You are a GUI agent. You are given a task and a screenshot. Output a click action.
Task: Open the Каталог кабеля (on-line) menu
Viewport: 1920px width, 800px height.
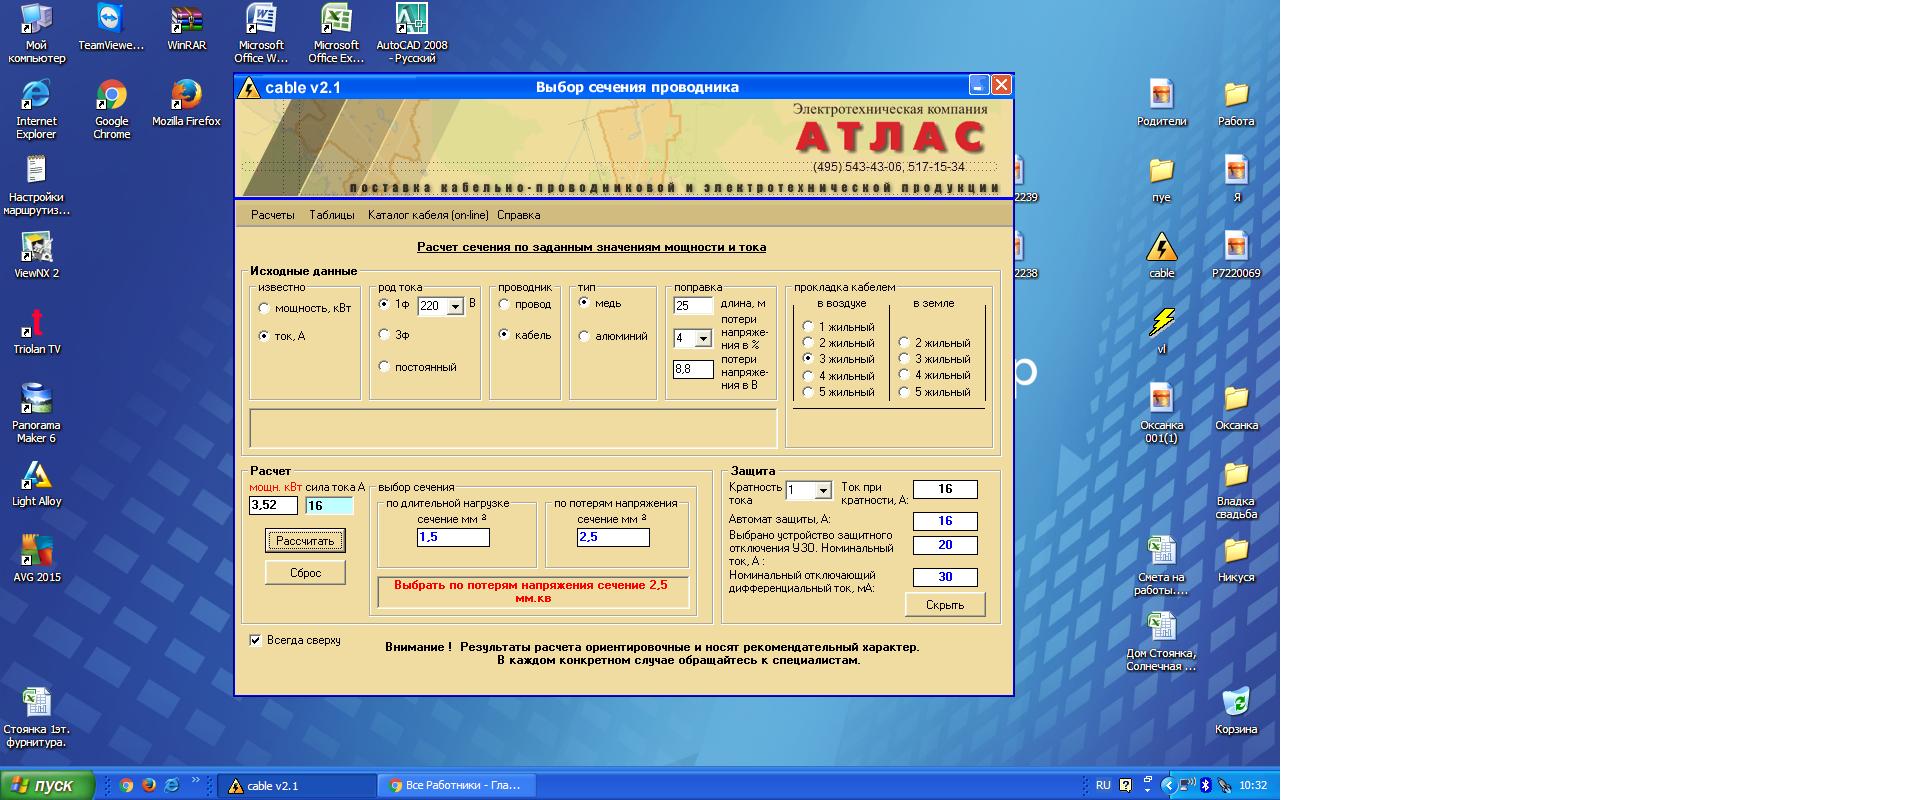(428, 215)
